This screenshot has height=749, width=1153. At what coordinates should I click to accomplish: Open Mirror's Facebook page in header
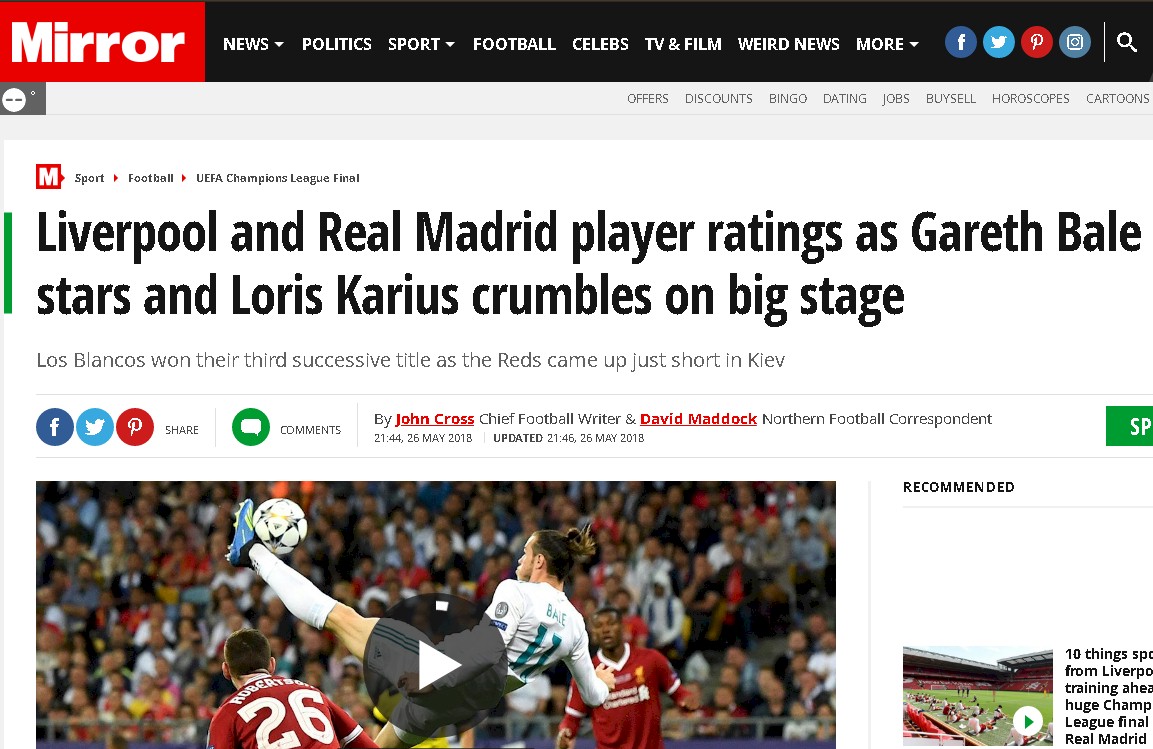[x=960, y=43]
